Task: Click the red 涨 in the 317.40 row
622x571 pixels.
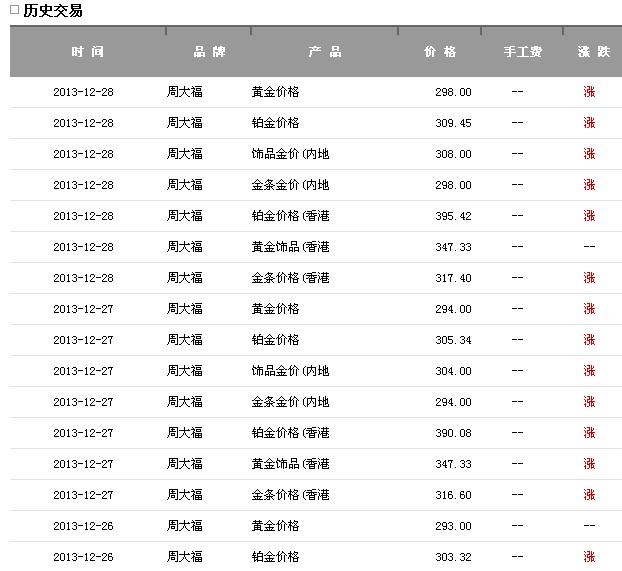Action: [x=589, y=278]
